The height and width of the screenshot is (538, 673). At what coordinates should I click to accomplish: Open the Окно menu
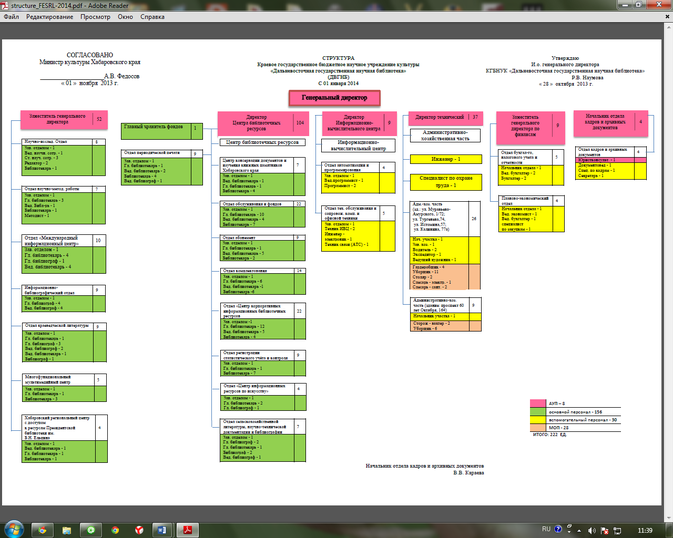(x=125, y=17)
